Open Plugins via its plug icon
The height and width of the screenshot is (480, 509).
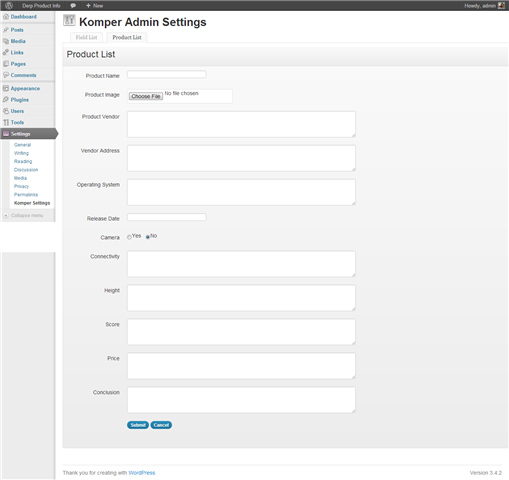click(6, 100)
